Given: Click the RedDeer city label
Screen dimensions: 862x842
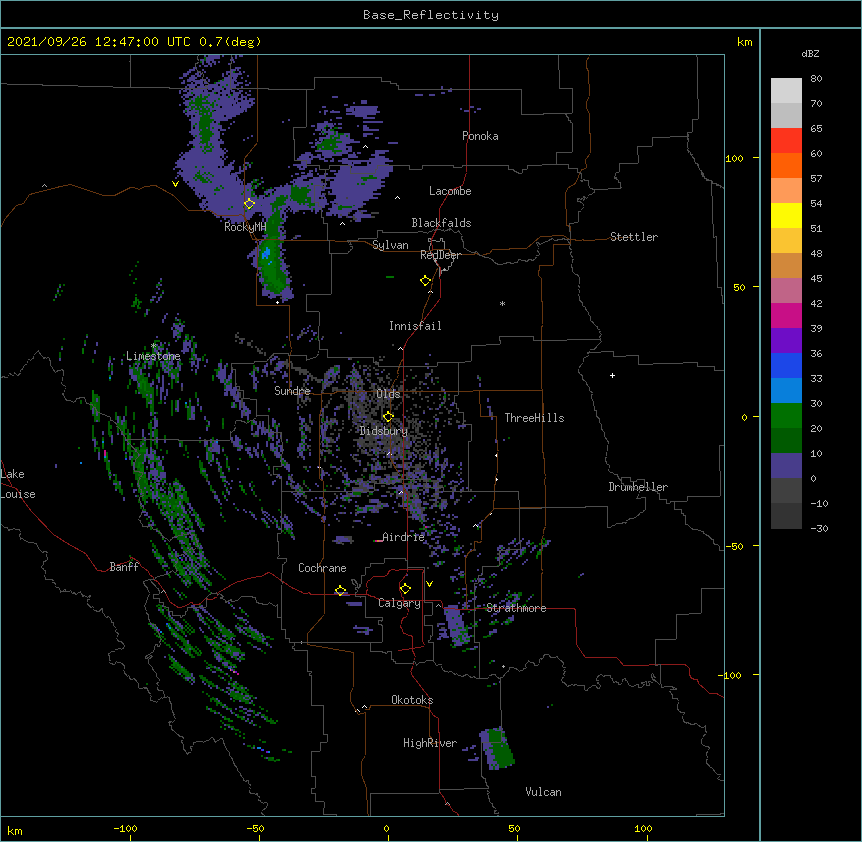Looking at the screenshot, I should pyautogui.click(x=440, y=255).
